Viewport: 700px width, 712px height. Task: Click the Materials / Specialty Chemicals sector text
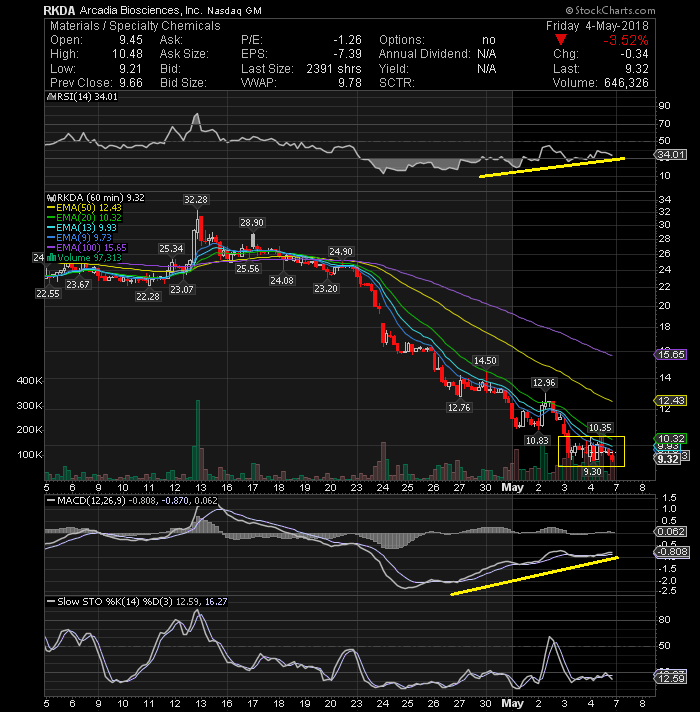(135, 26)
